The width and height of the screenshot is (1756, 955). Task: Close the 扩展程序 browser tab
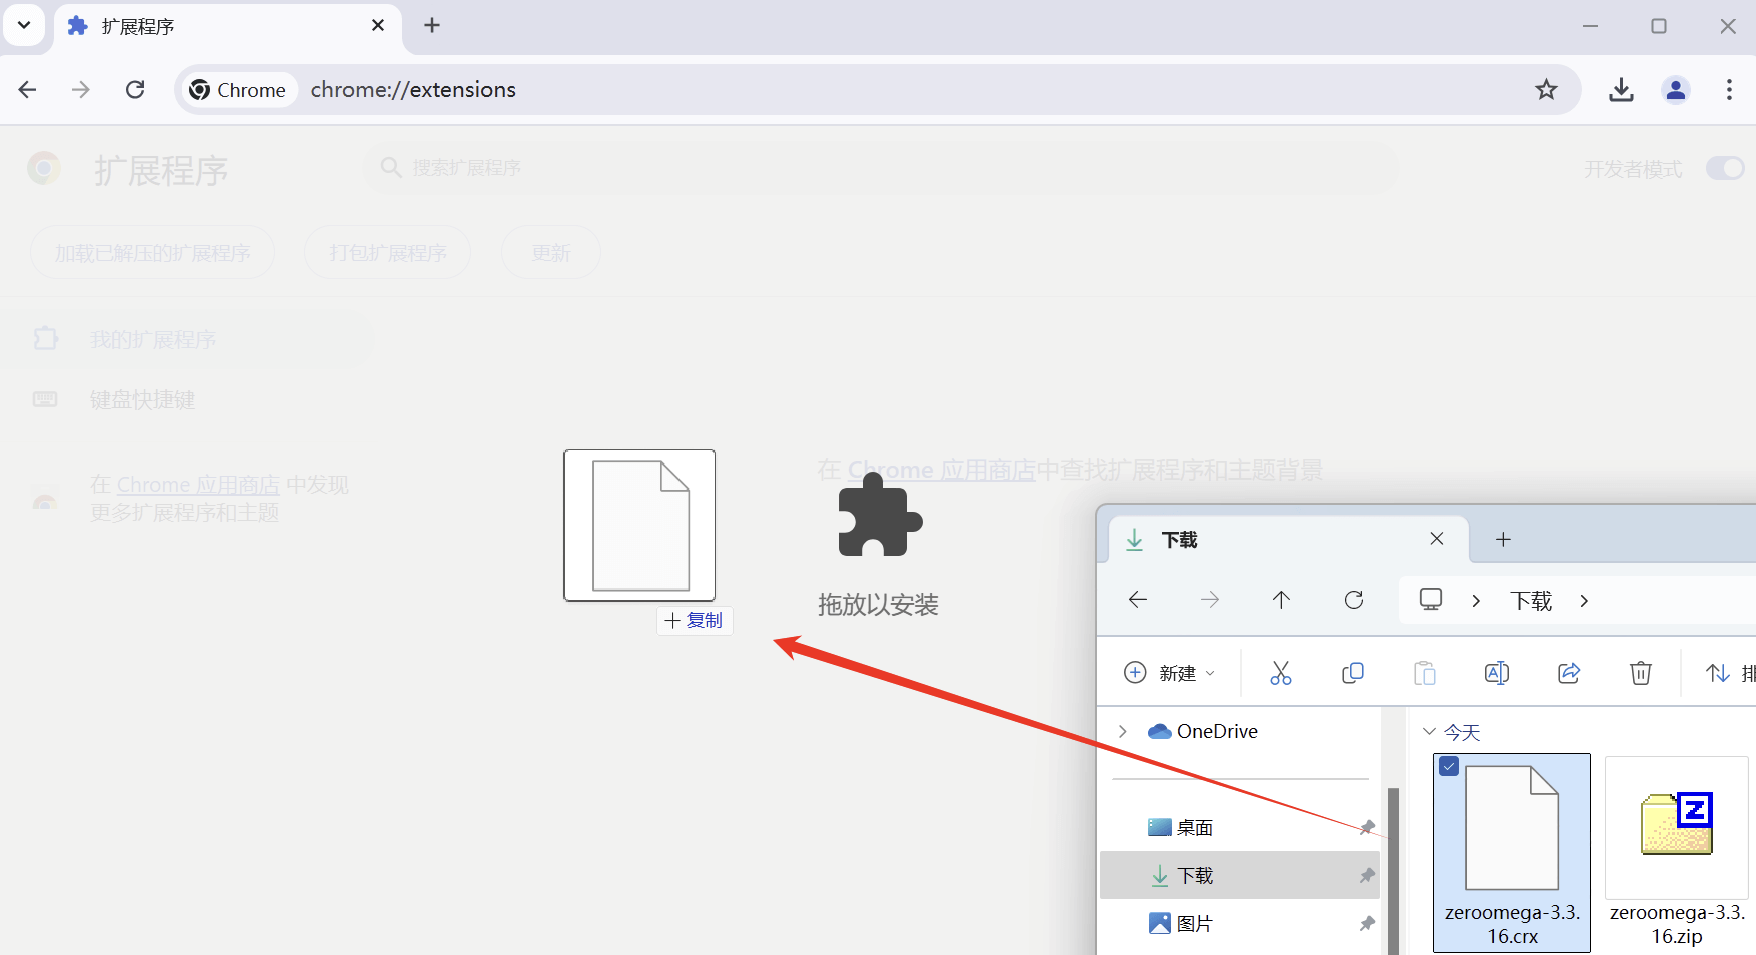378,26
